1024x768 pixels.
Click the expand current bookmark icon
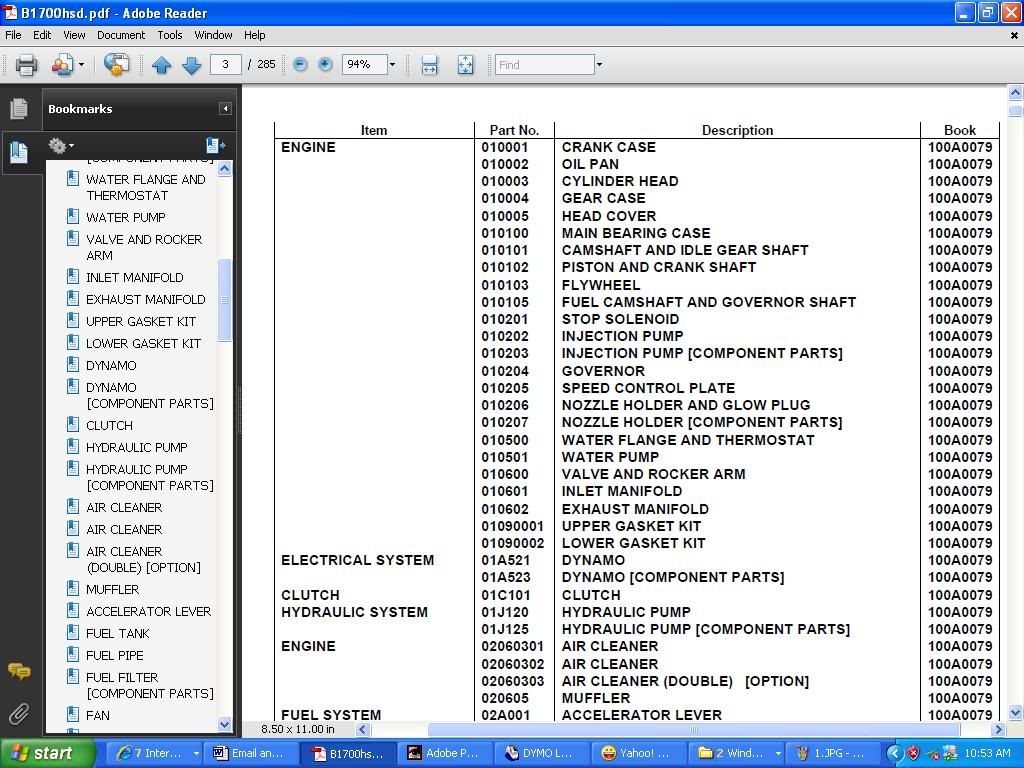215,145
